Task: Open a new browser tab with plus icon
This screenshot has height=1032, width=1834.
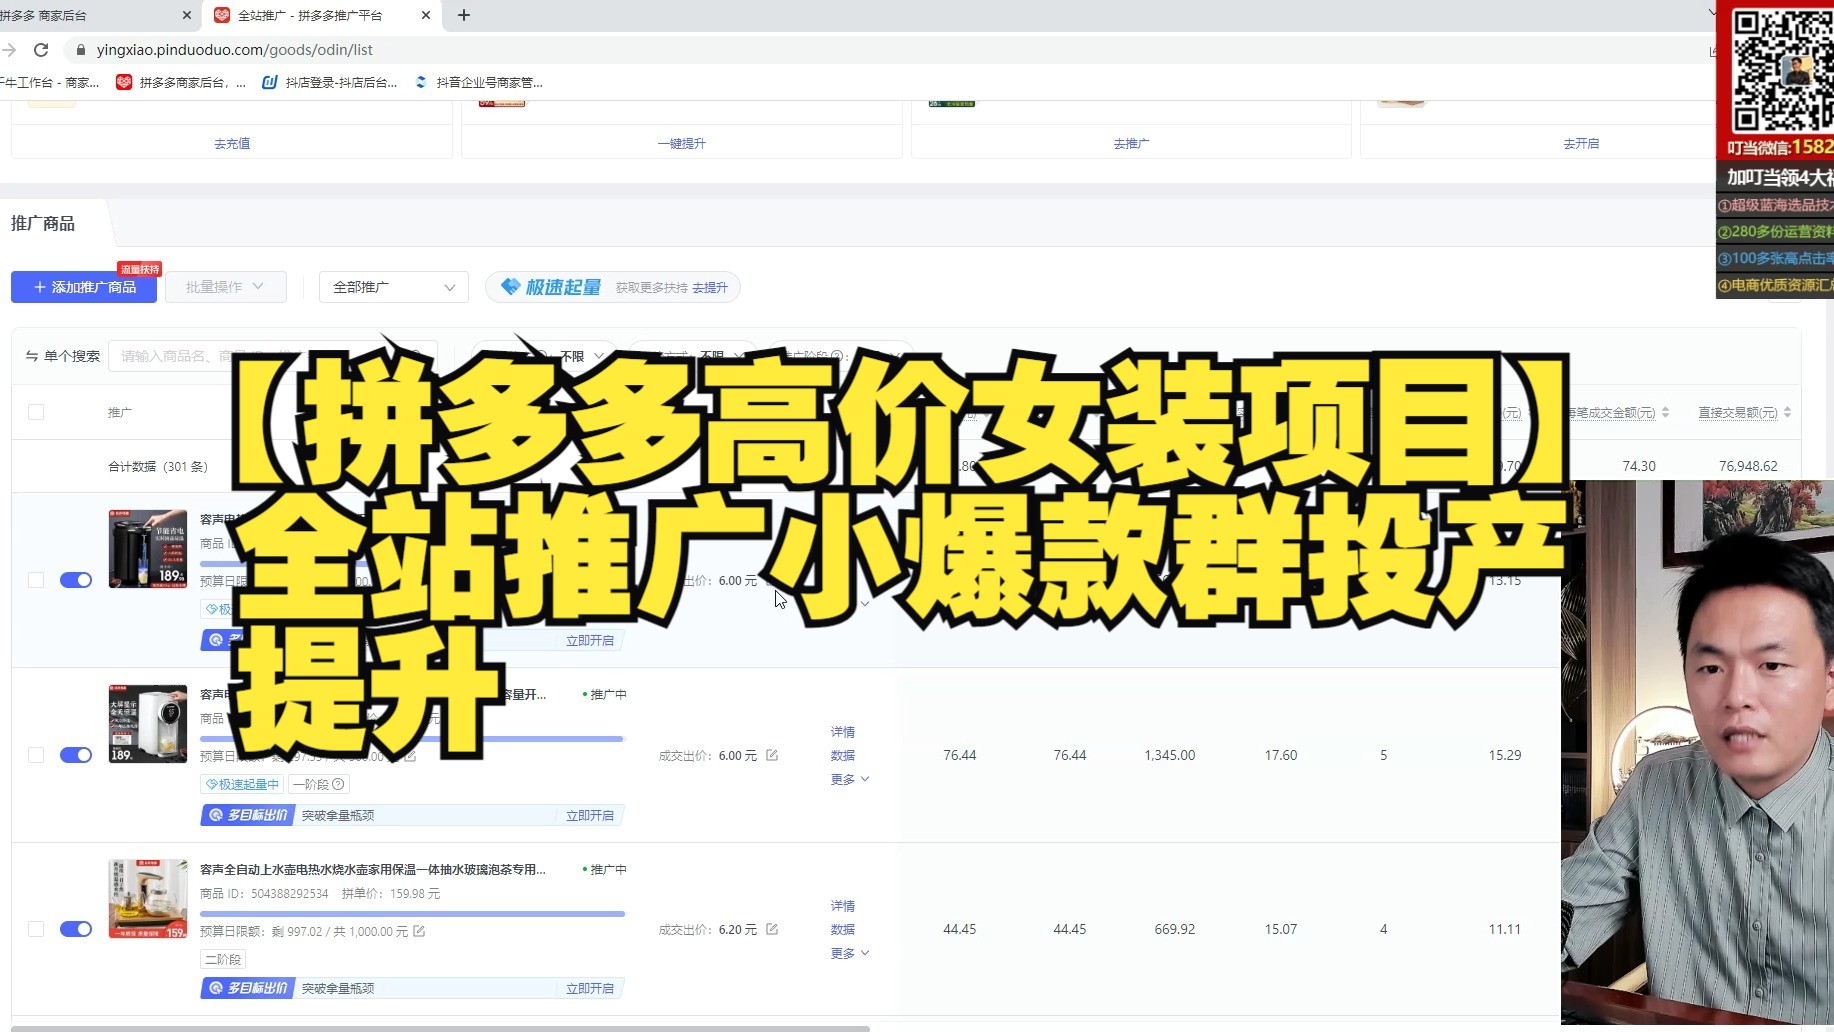Action: tap(464, 15)
